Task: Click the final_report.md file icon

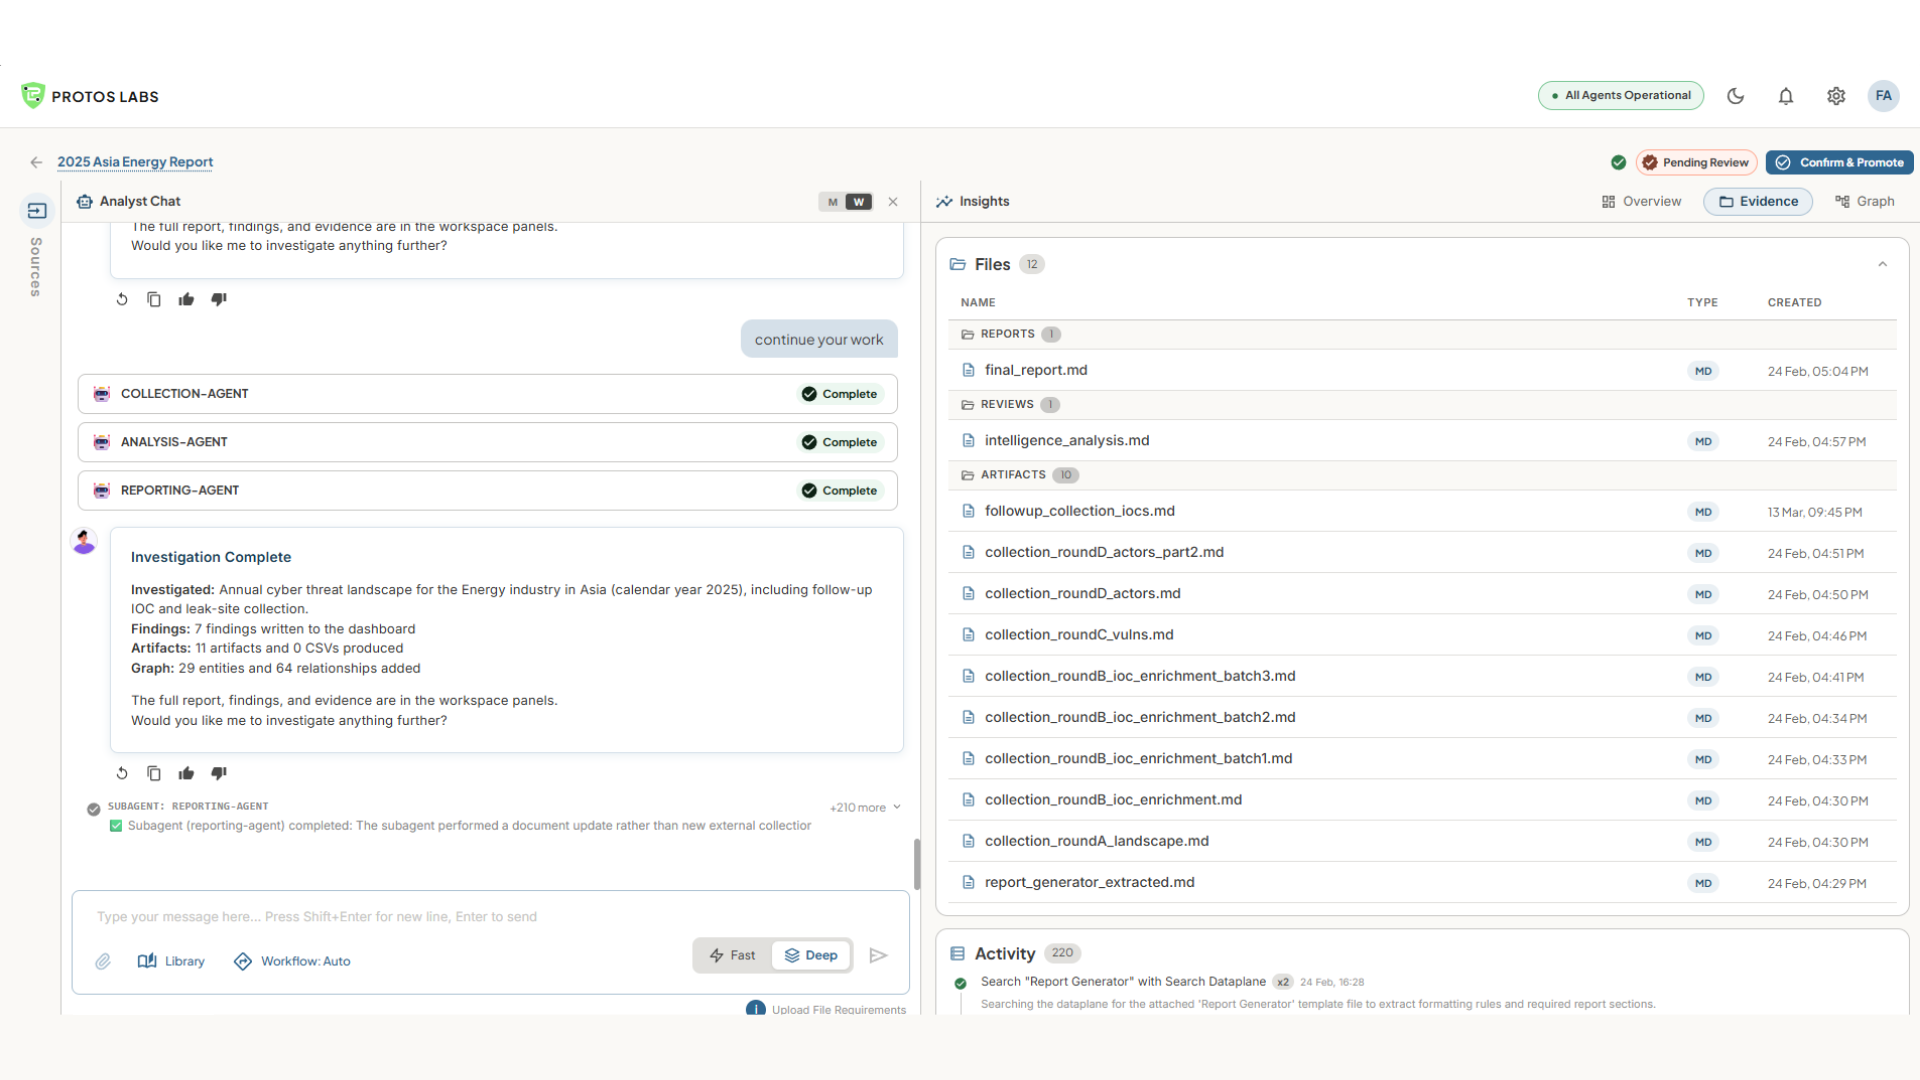Action: [x=968, y=370]
